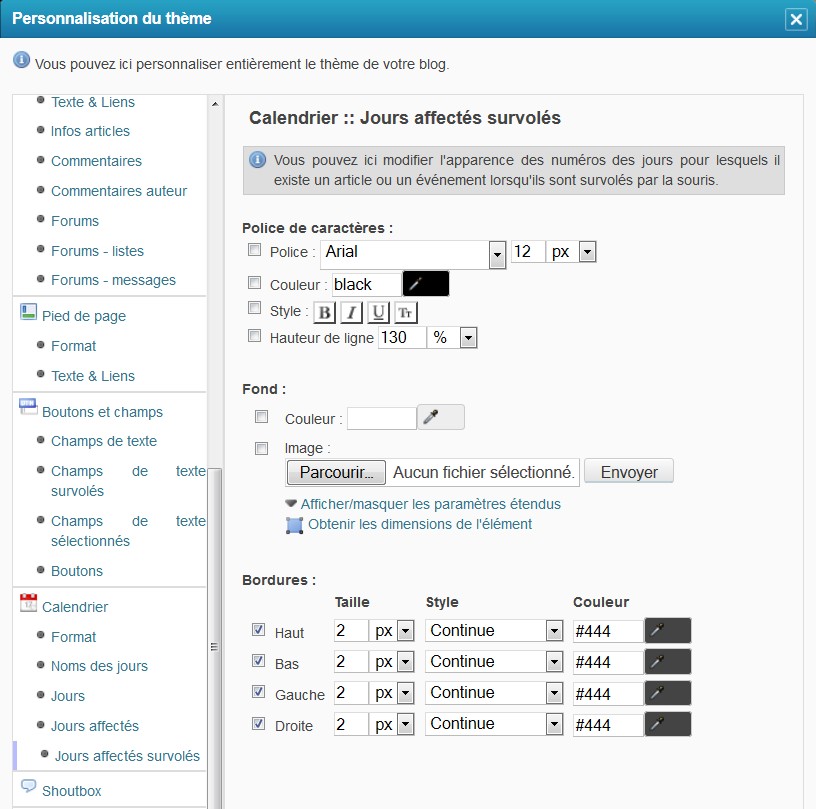This screenshot has width=816, height=809.
Task: Toggle the Underline style button
Action: click(x=378, y=313)
